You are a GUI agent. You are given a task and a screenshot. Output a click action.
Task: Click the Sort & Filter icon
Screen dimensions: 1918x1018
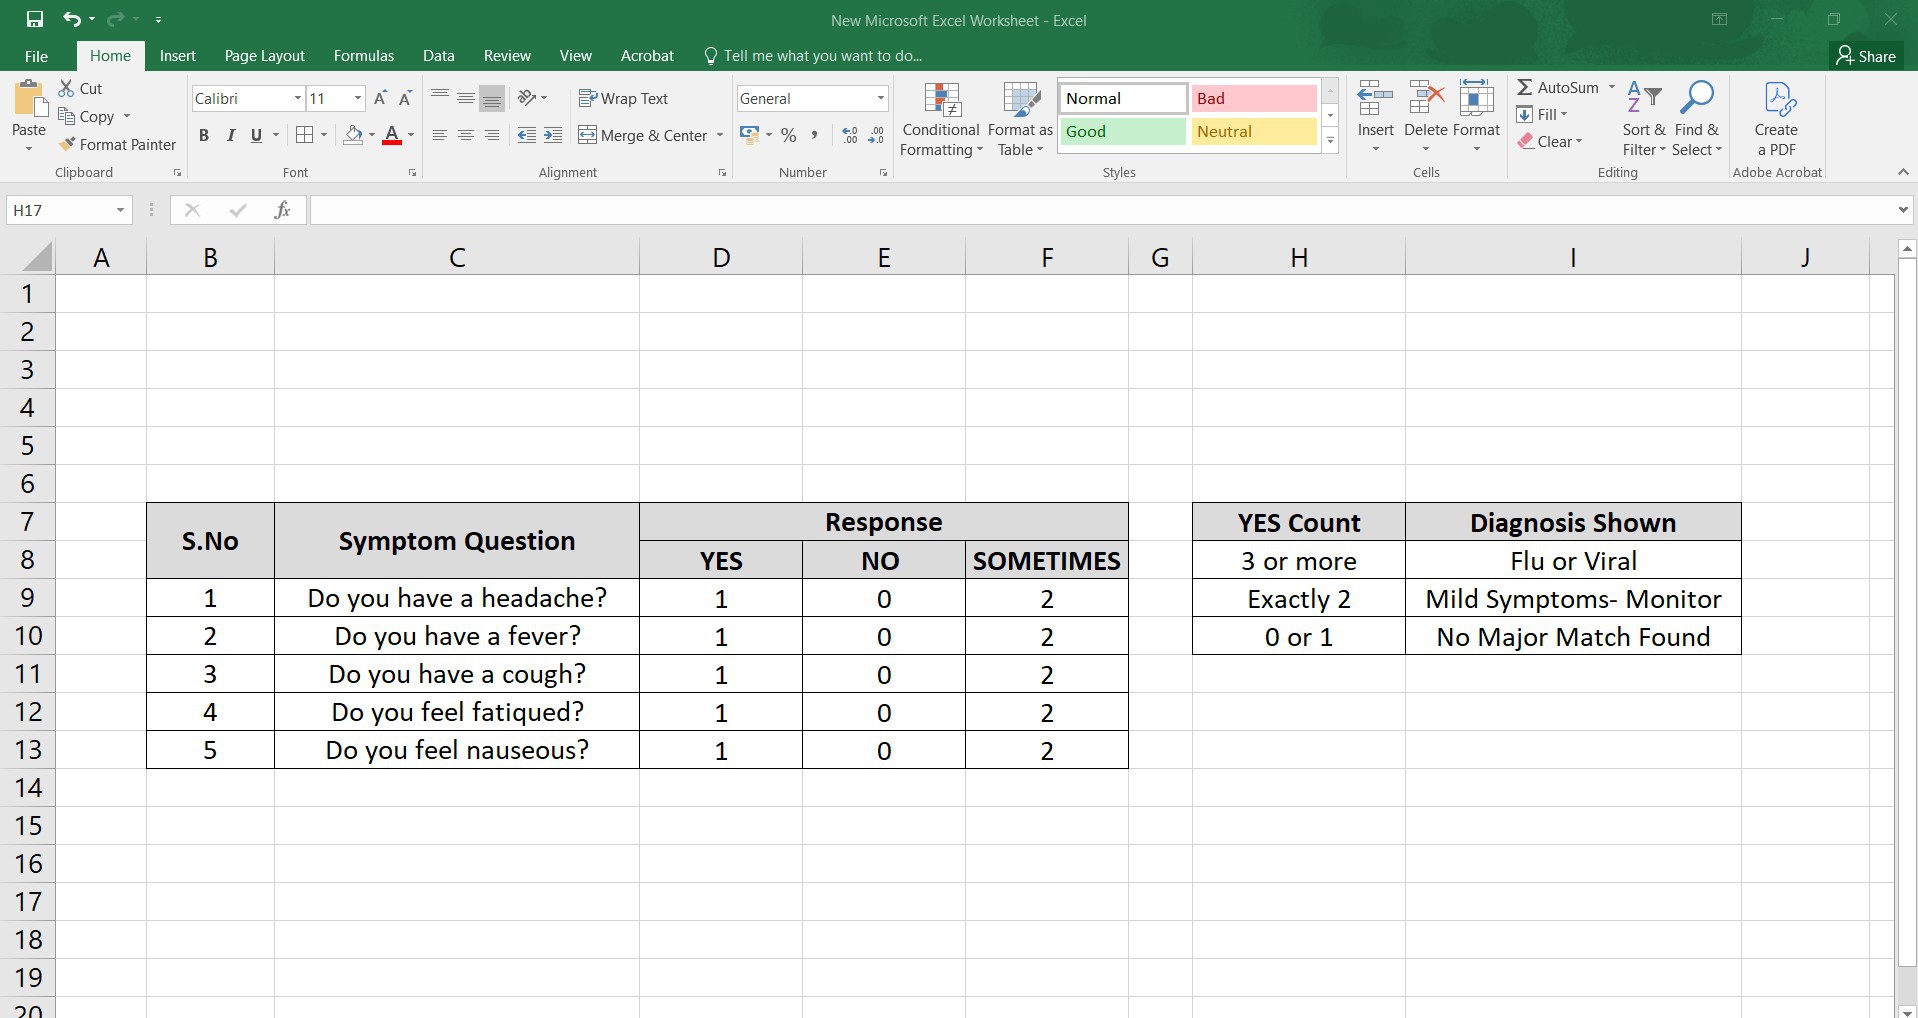(x=1643, y=99)
